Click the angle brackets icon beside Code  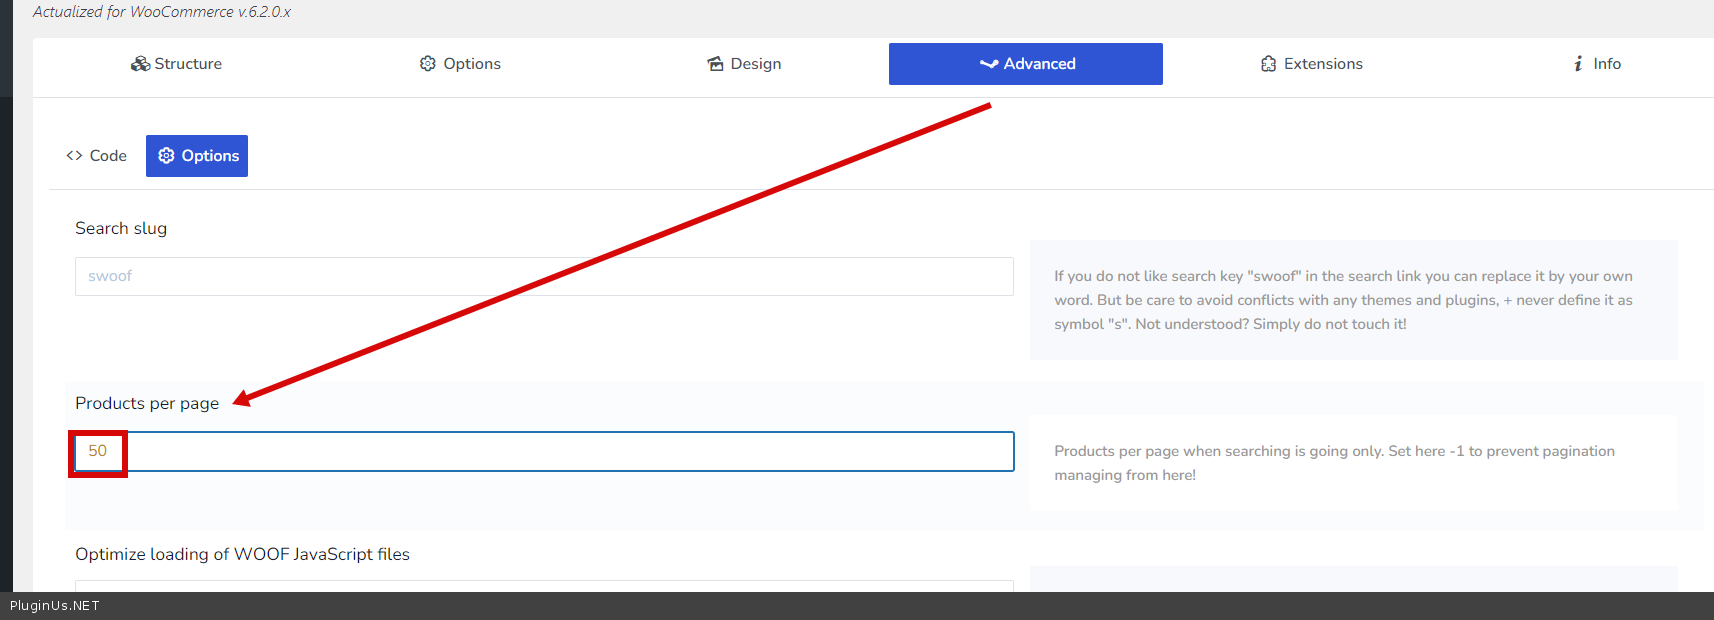pos(74,156)
